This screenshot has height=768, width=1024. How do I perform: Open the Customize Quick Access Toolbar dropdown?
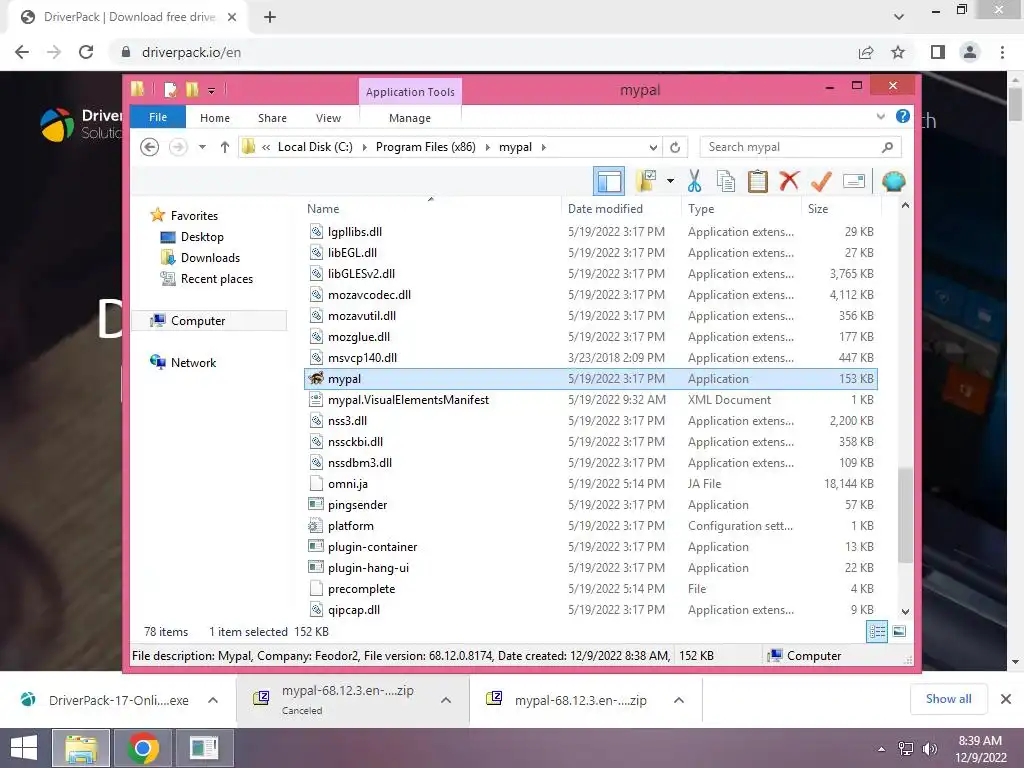click(212, 91)
